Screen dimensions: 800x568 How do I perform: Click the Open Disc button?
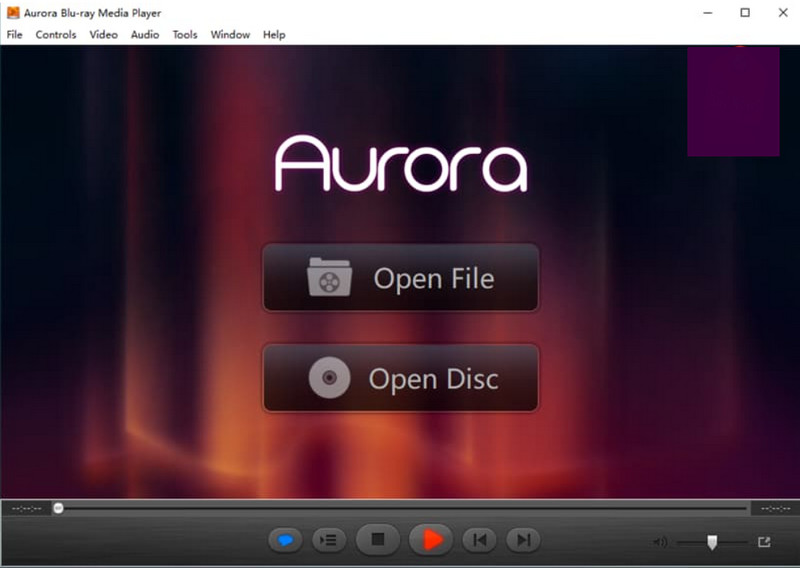click(x=400, y=379)
